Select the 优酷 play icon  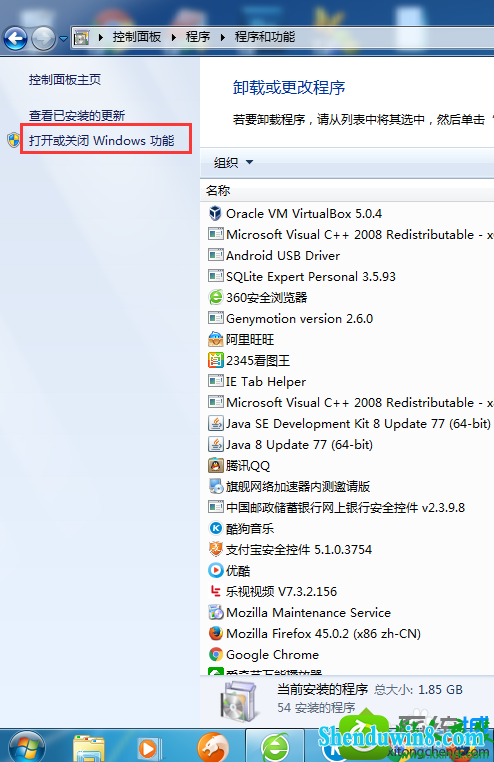[x=215, y=570]
